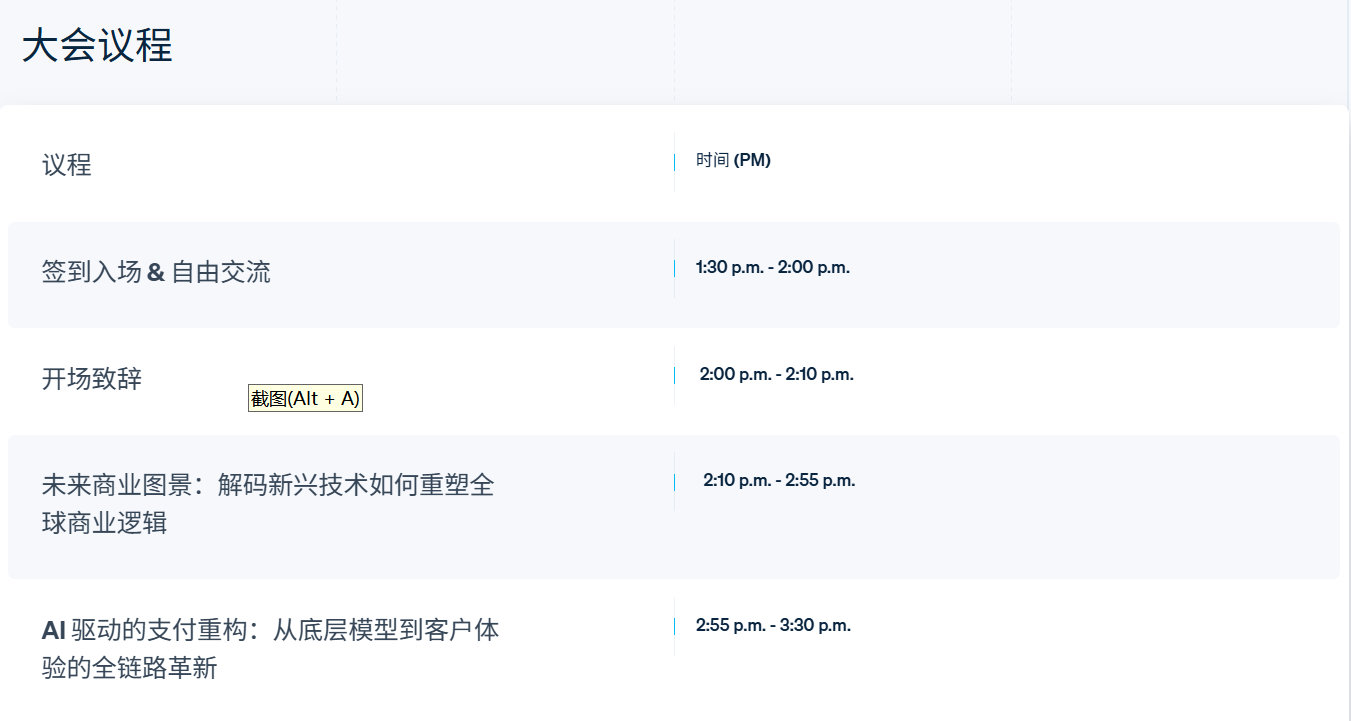The image size is (1351, 721).
Task: Click the 2:10 p.m. - 2:55 p.m. time slot
Action: pos(779,480)
